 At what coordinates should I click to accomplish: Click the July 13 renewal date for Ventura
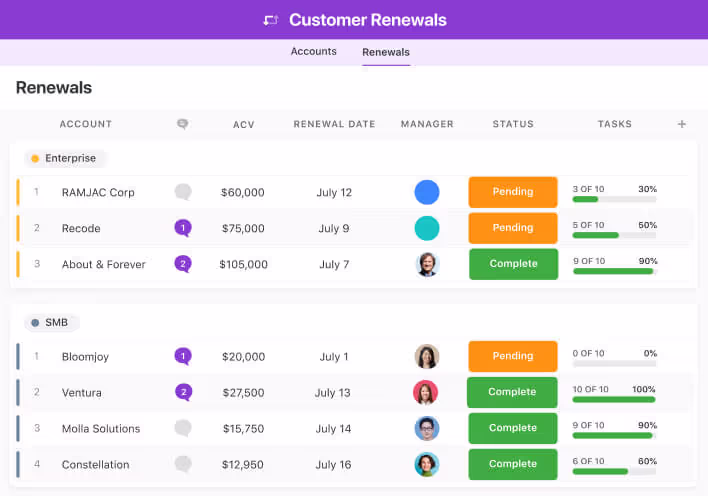pos(334,392)
